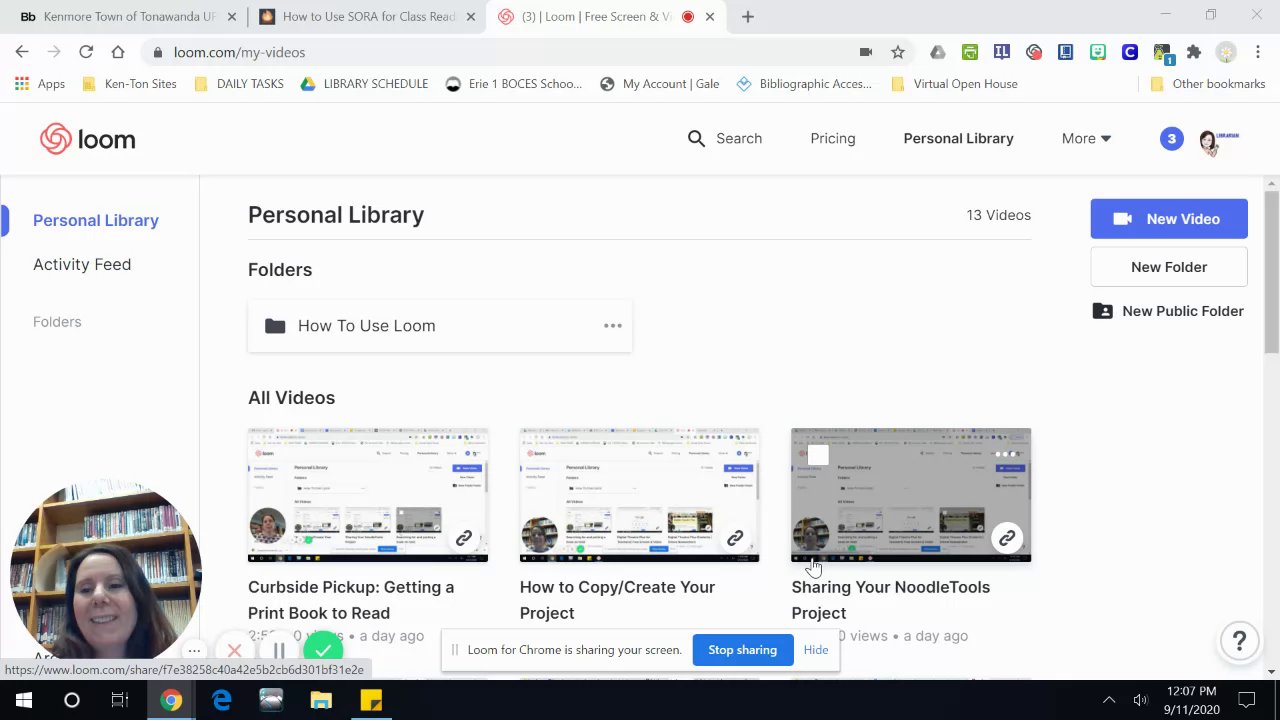The image size is (1280, 720).
Task: Open Curbside Pickup video thumbnail
Action: tap(368, 495)
